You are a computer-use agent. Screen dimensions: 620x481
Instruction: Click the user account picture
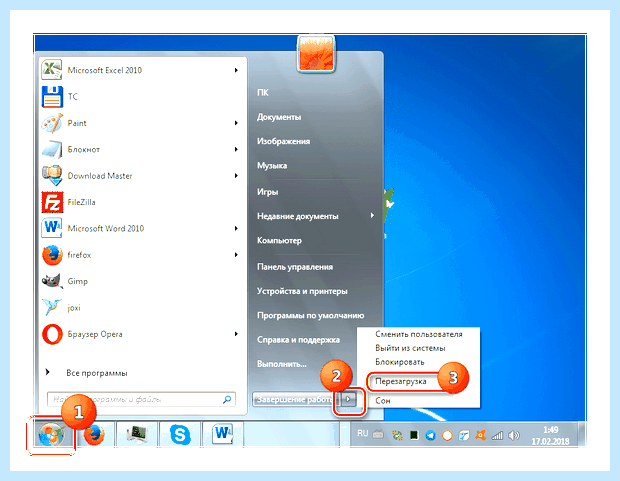click(316, 54)
